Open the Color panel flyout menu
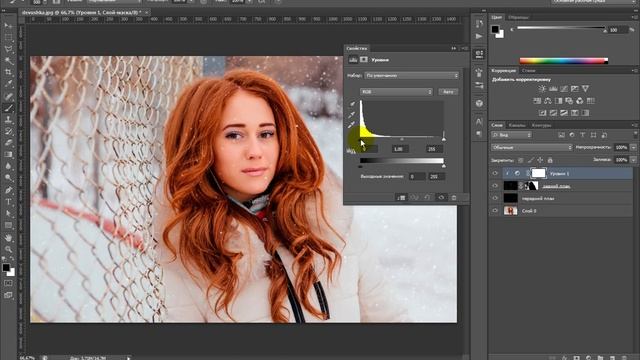Viewport: 640px width, 360px height. pyautogui.click(x=634, y=17)
